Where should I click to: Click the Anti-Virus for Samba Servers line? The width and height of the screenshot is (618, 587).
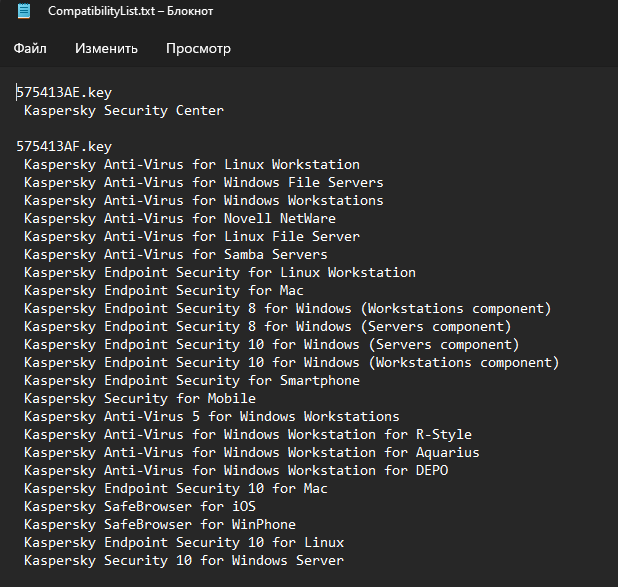pos(176,254)
